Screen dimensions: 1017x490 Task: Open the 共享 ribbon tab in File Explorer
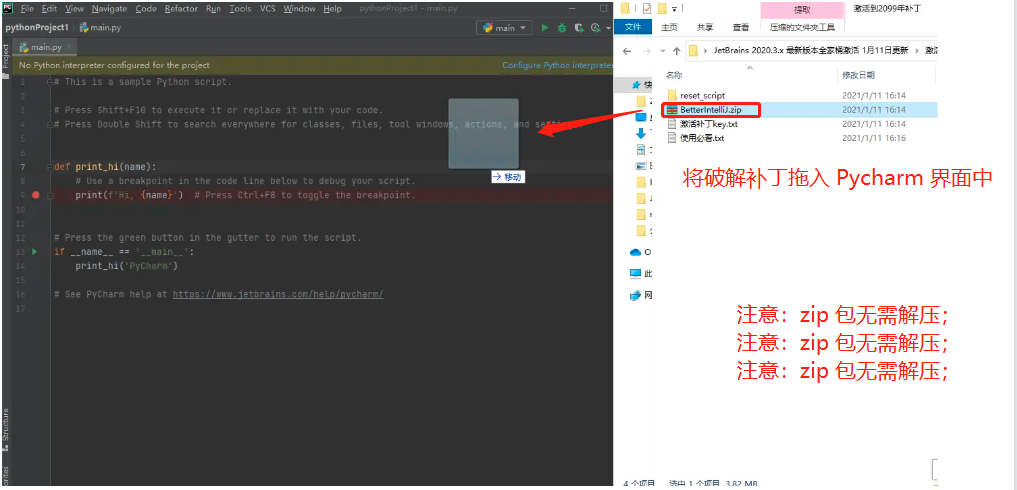click(704, 27)
